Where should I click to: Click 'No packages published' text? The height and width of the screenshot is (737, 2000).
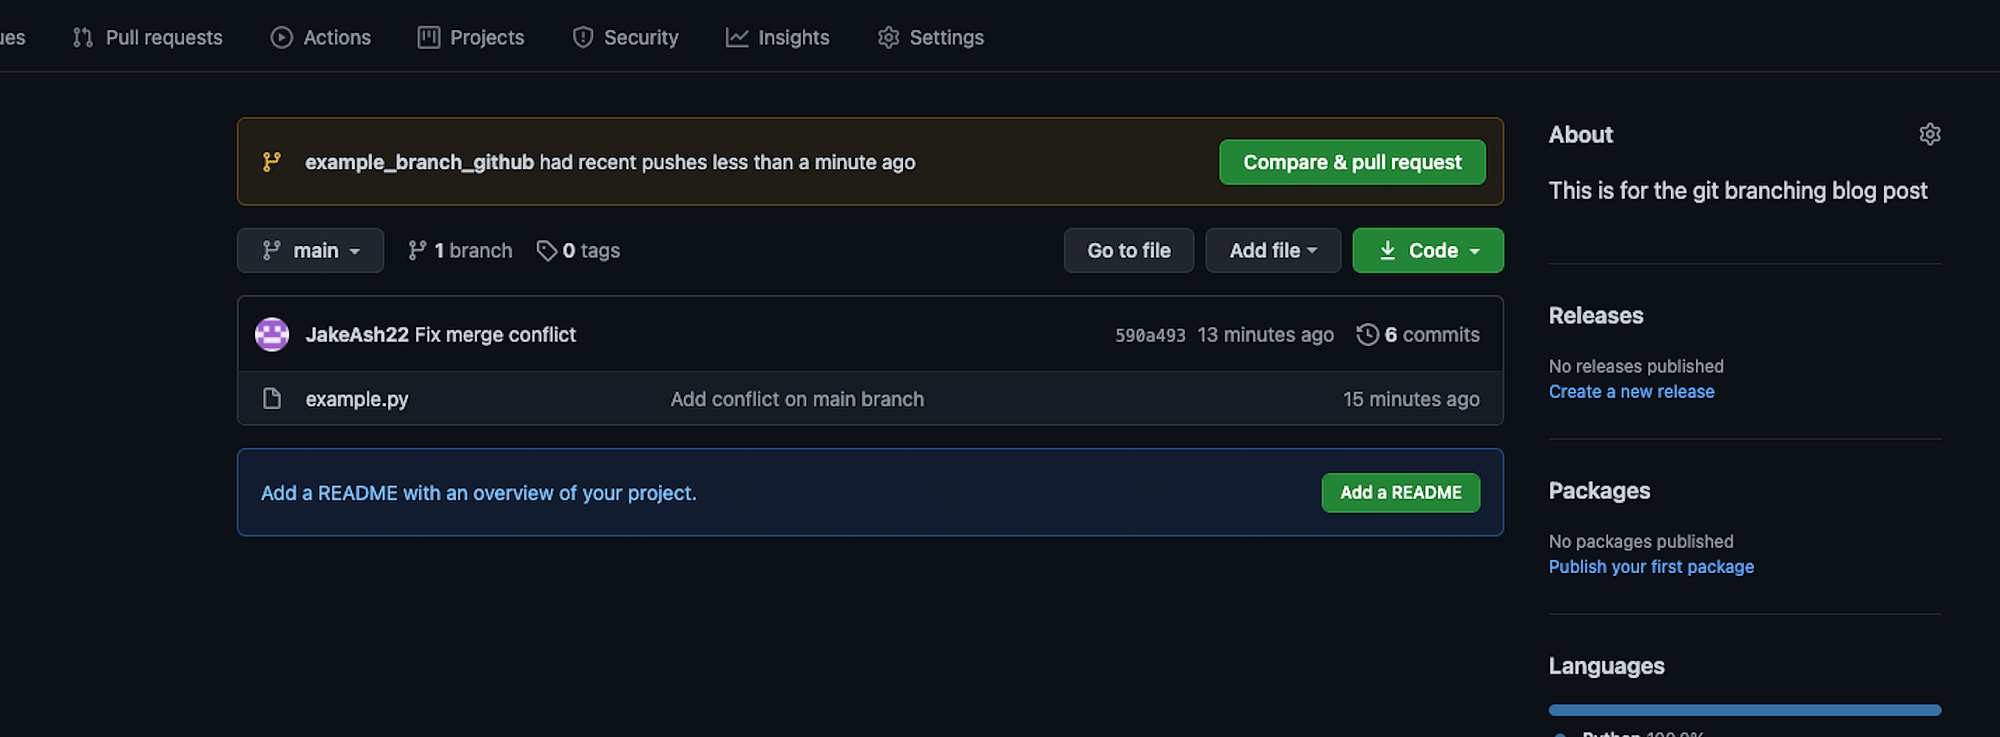coord(1641,541)
